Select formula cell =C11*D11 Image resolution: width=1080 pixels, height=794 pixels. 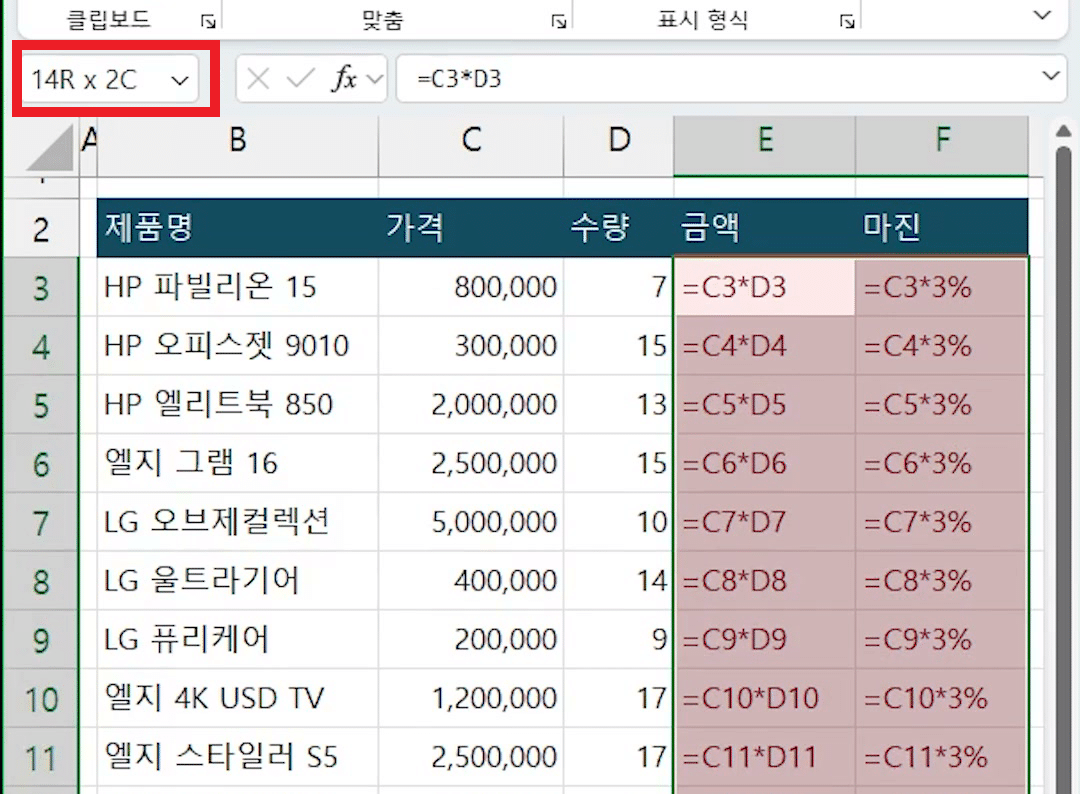point(765,758)
